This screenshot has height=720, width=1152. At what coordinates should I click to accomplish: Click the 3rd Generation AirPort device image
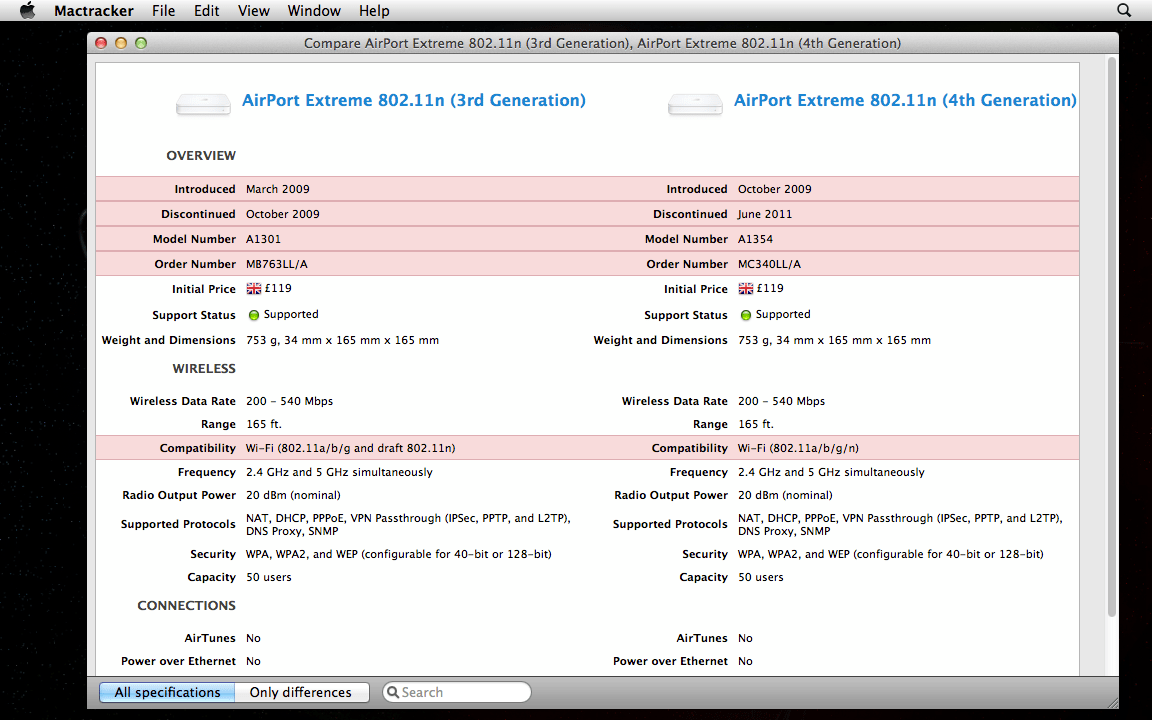pos(203,104)
